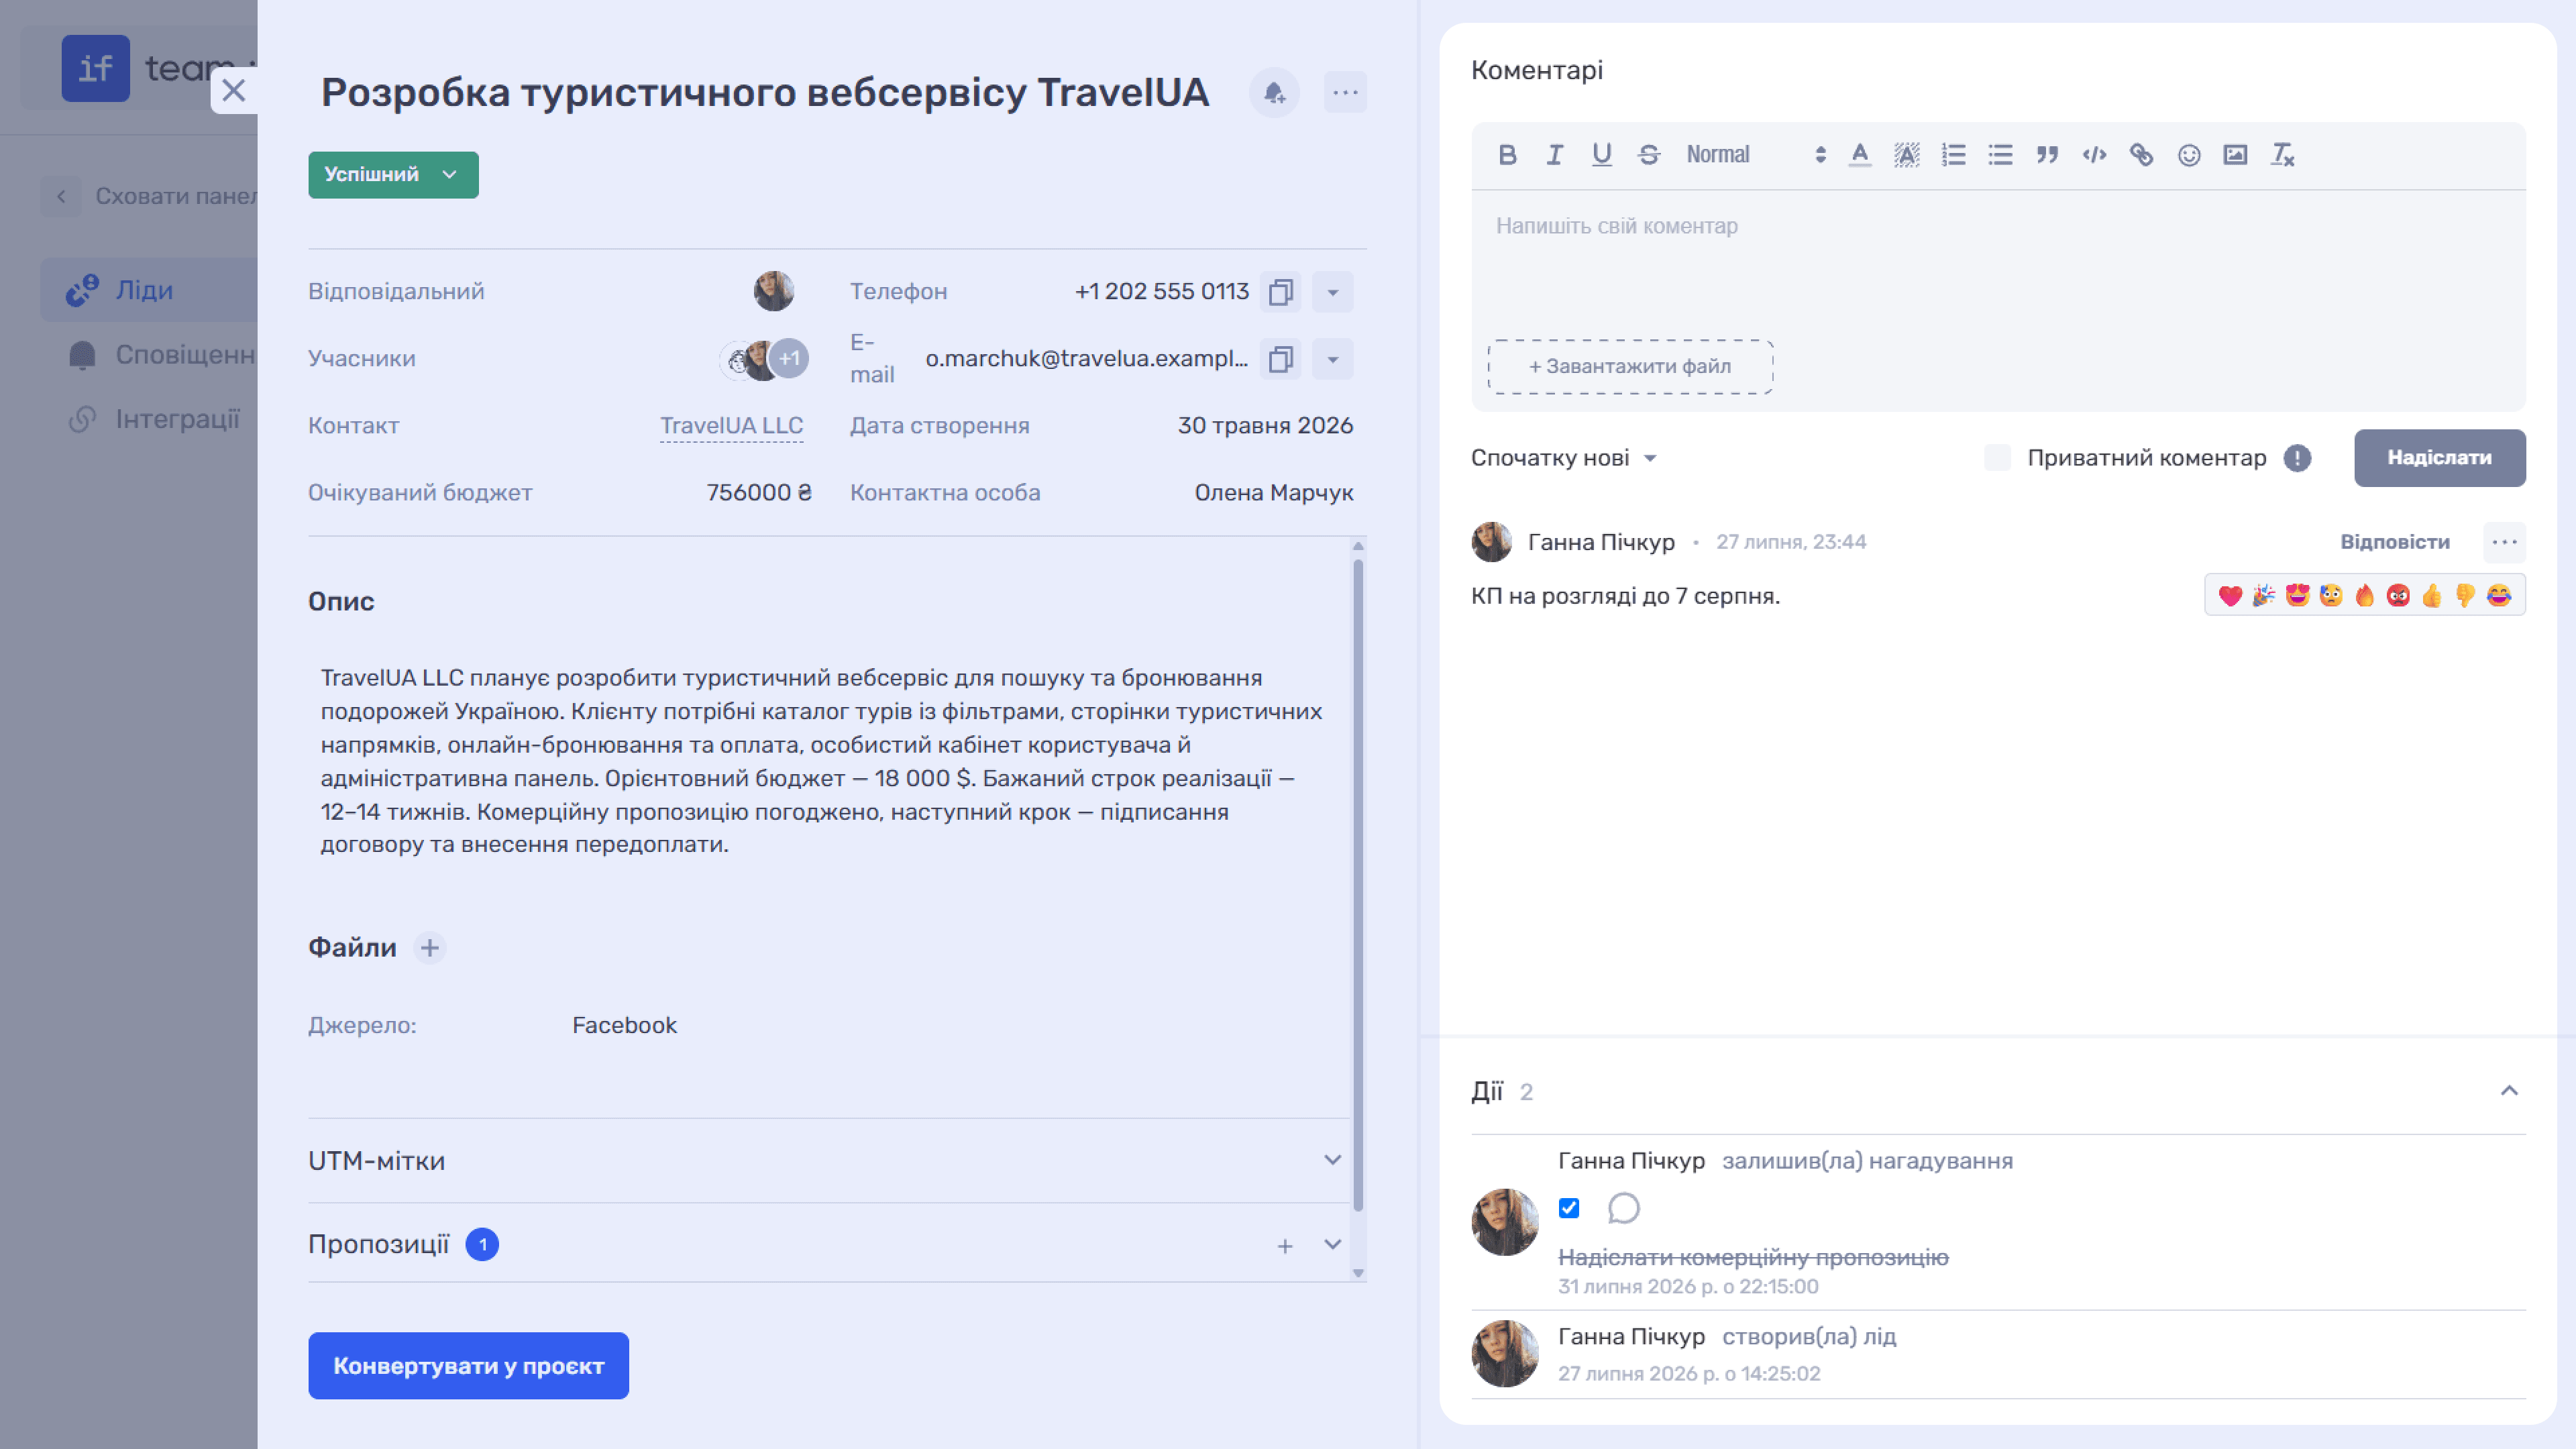Insert an image into the comment
Viewport: 2576px width, 1449px height.
[x=2235, y=155]
